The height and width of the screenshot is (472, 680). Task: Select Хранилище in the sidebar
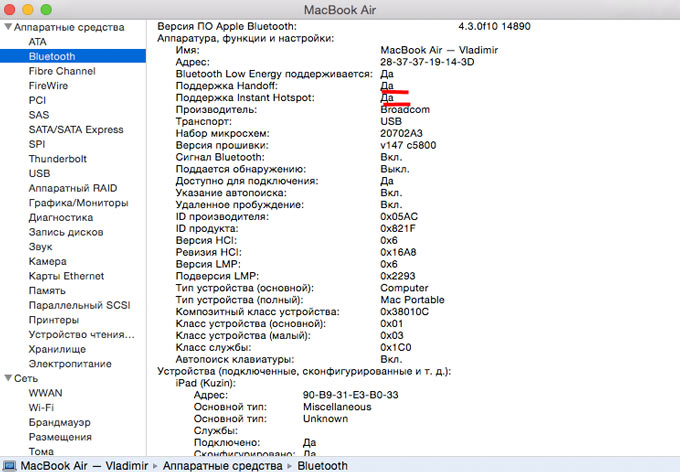57,349
